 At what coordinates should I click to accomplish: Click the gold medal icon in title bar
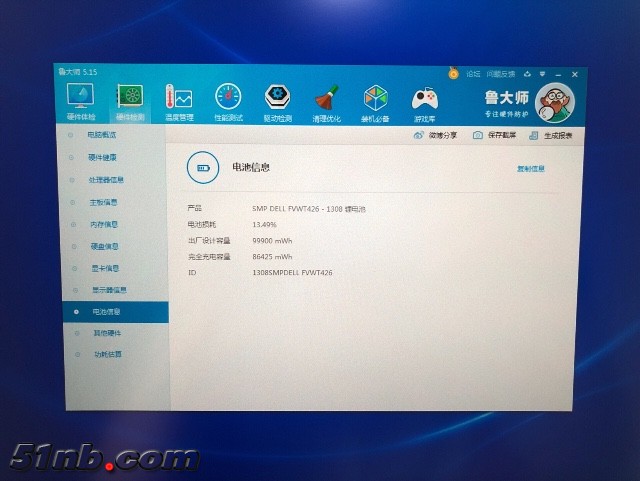453,73
